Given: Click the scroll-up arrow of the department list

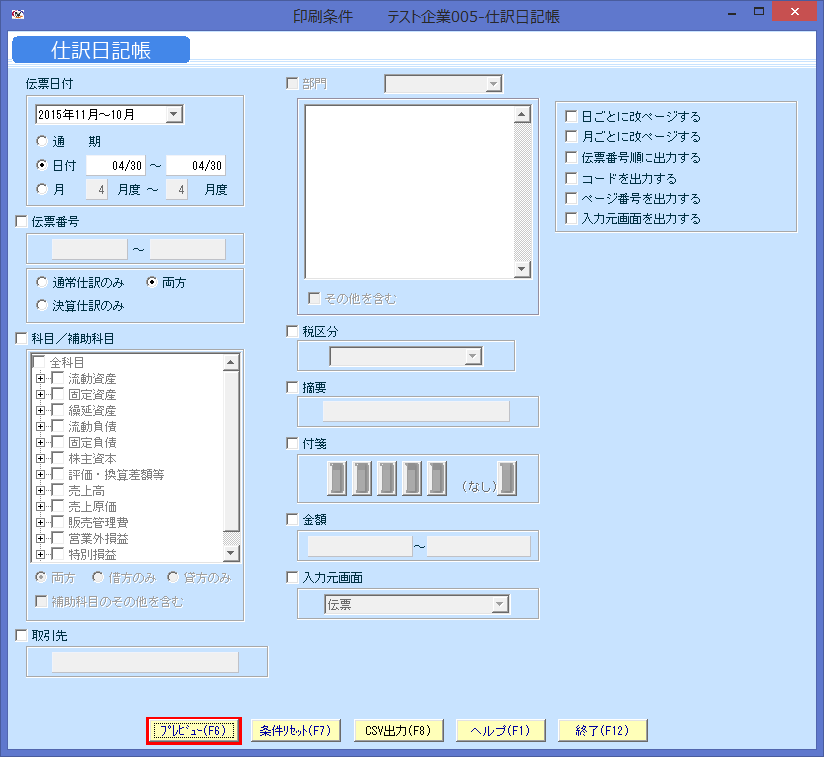Looking at the screenshot, I should click(x=521, y=113).
